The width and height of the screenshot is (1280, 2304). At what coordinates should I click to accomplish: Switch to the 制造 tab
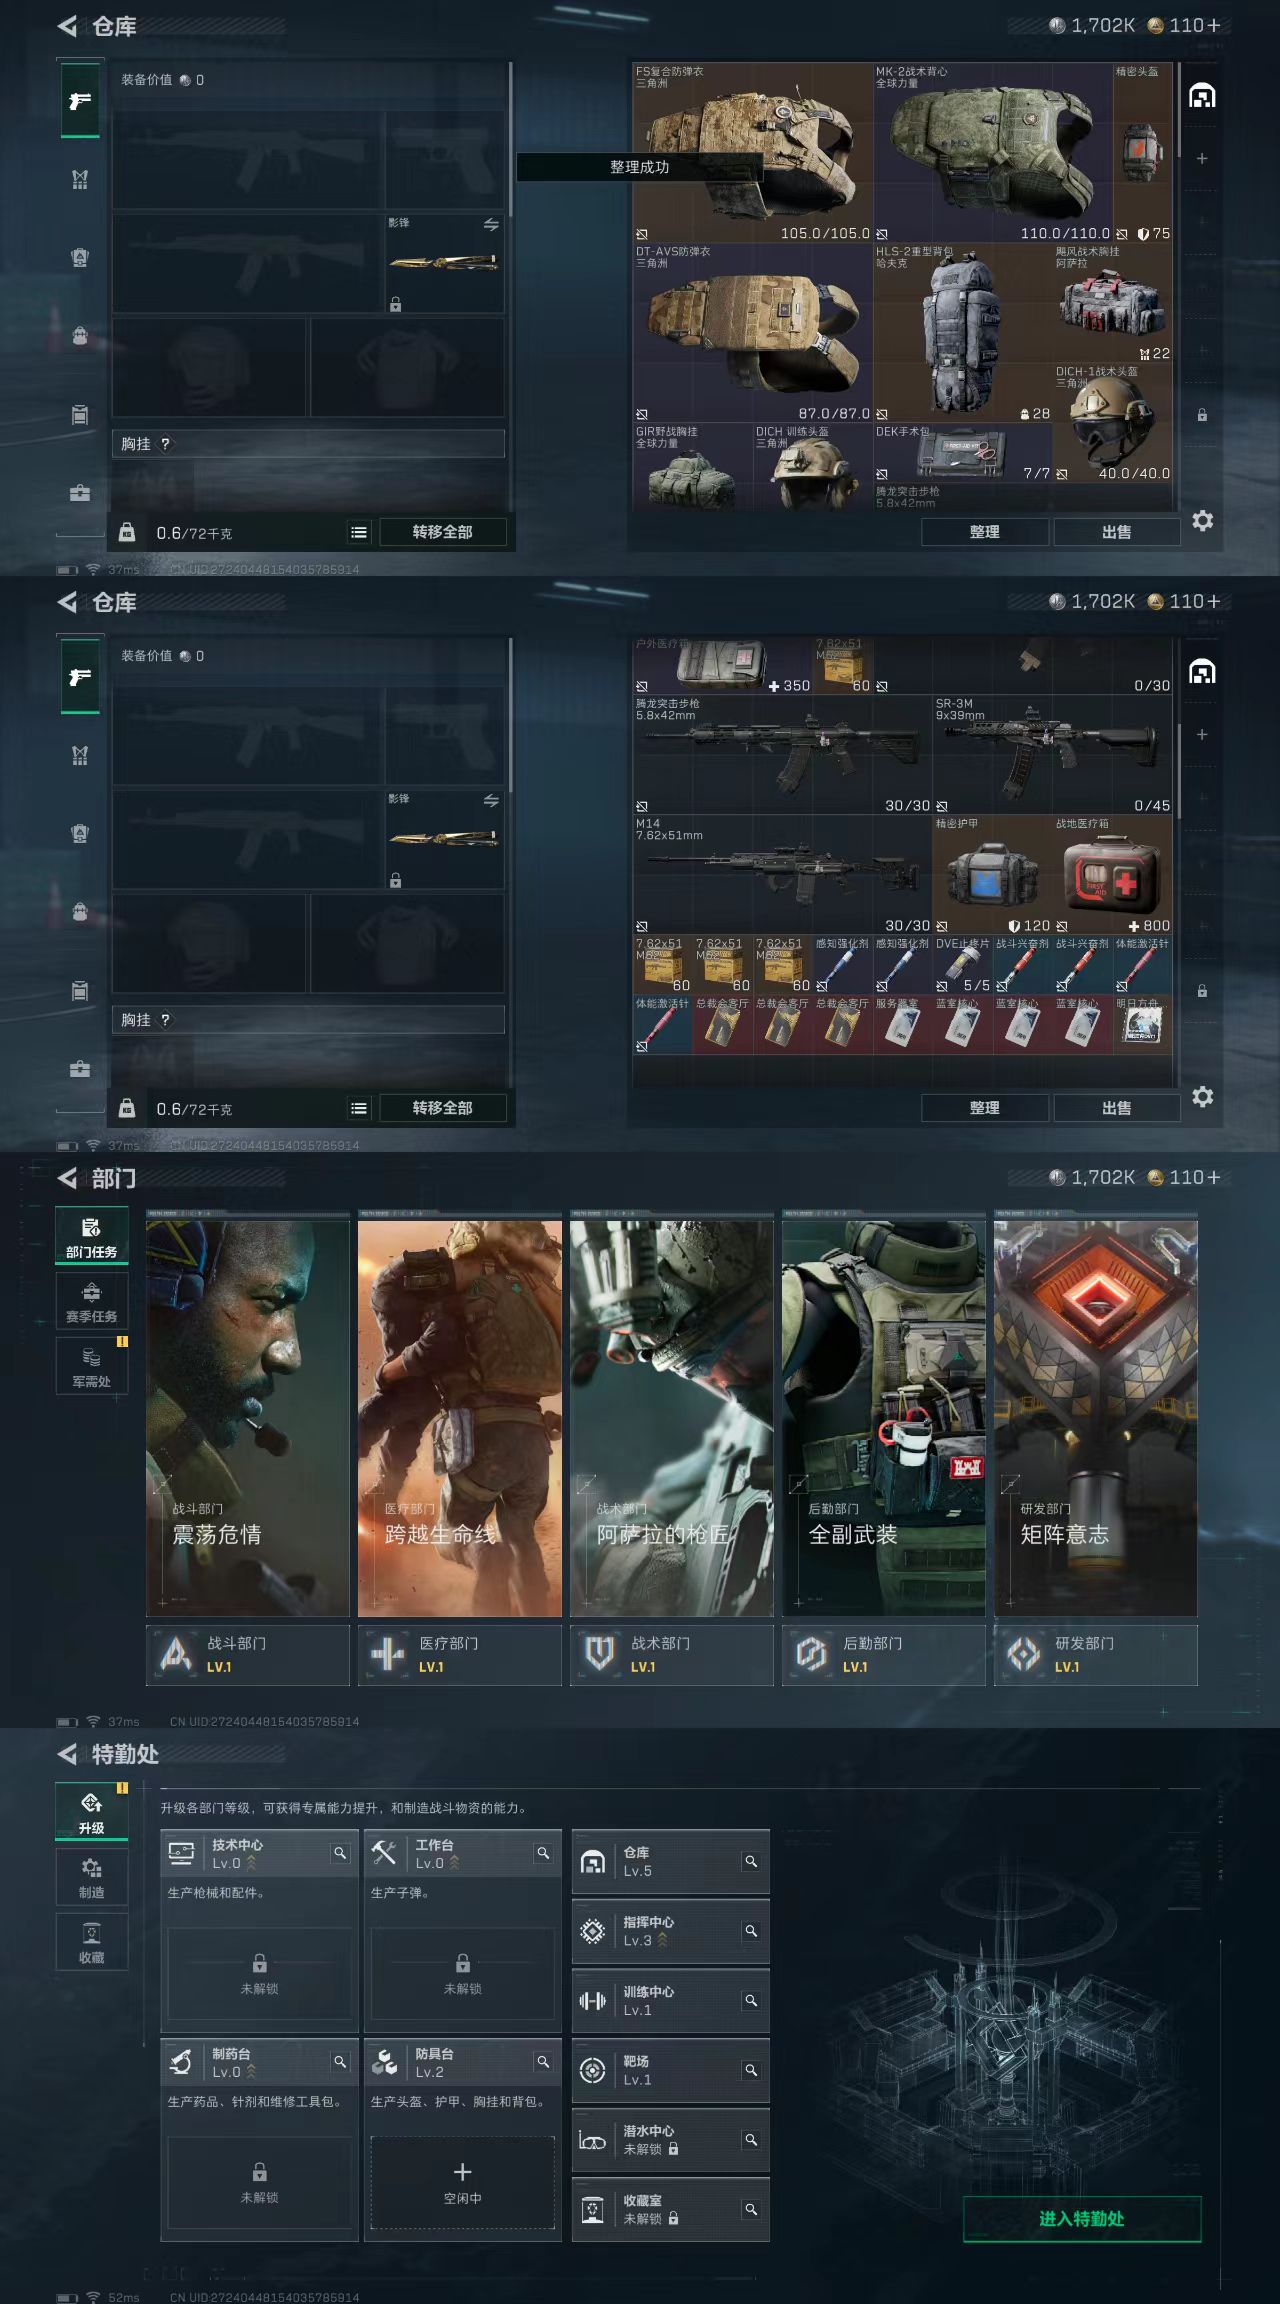tap(91, 1878)
